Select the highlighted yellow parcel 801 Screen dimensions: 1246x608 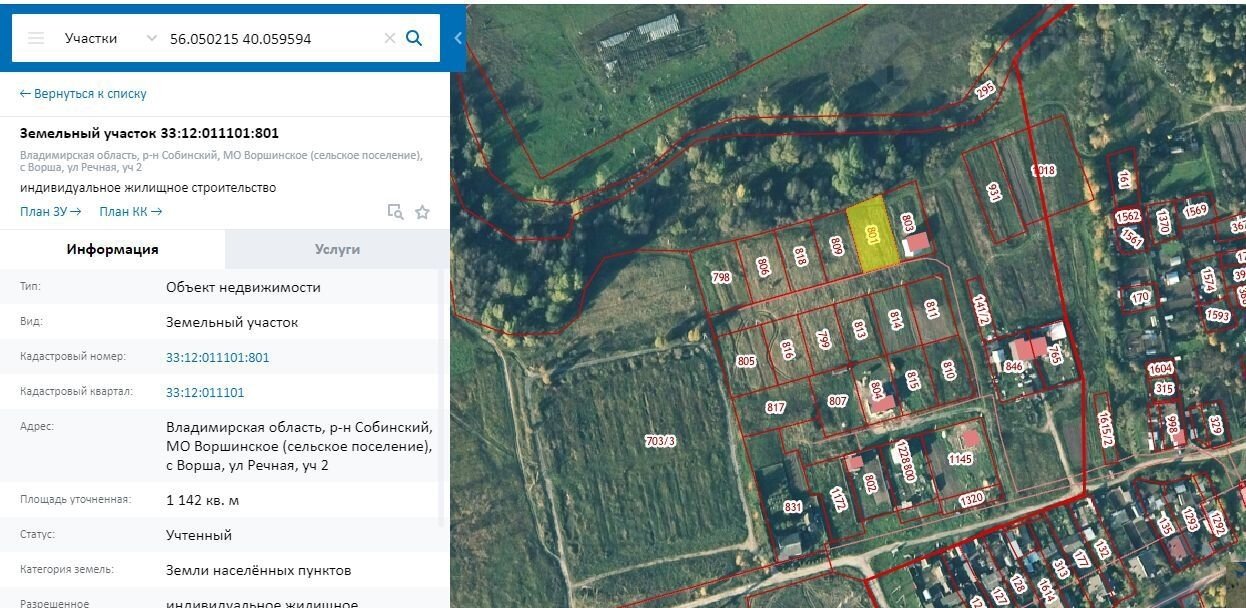tap(871, 235)
